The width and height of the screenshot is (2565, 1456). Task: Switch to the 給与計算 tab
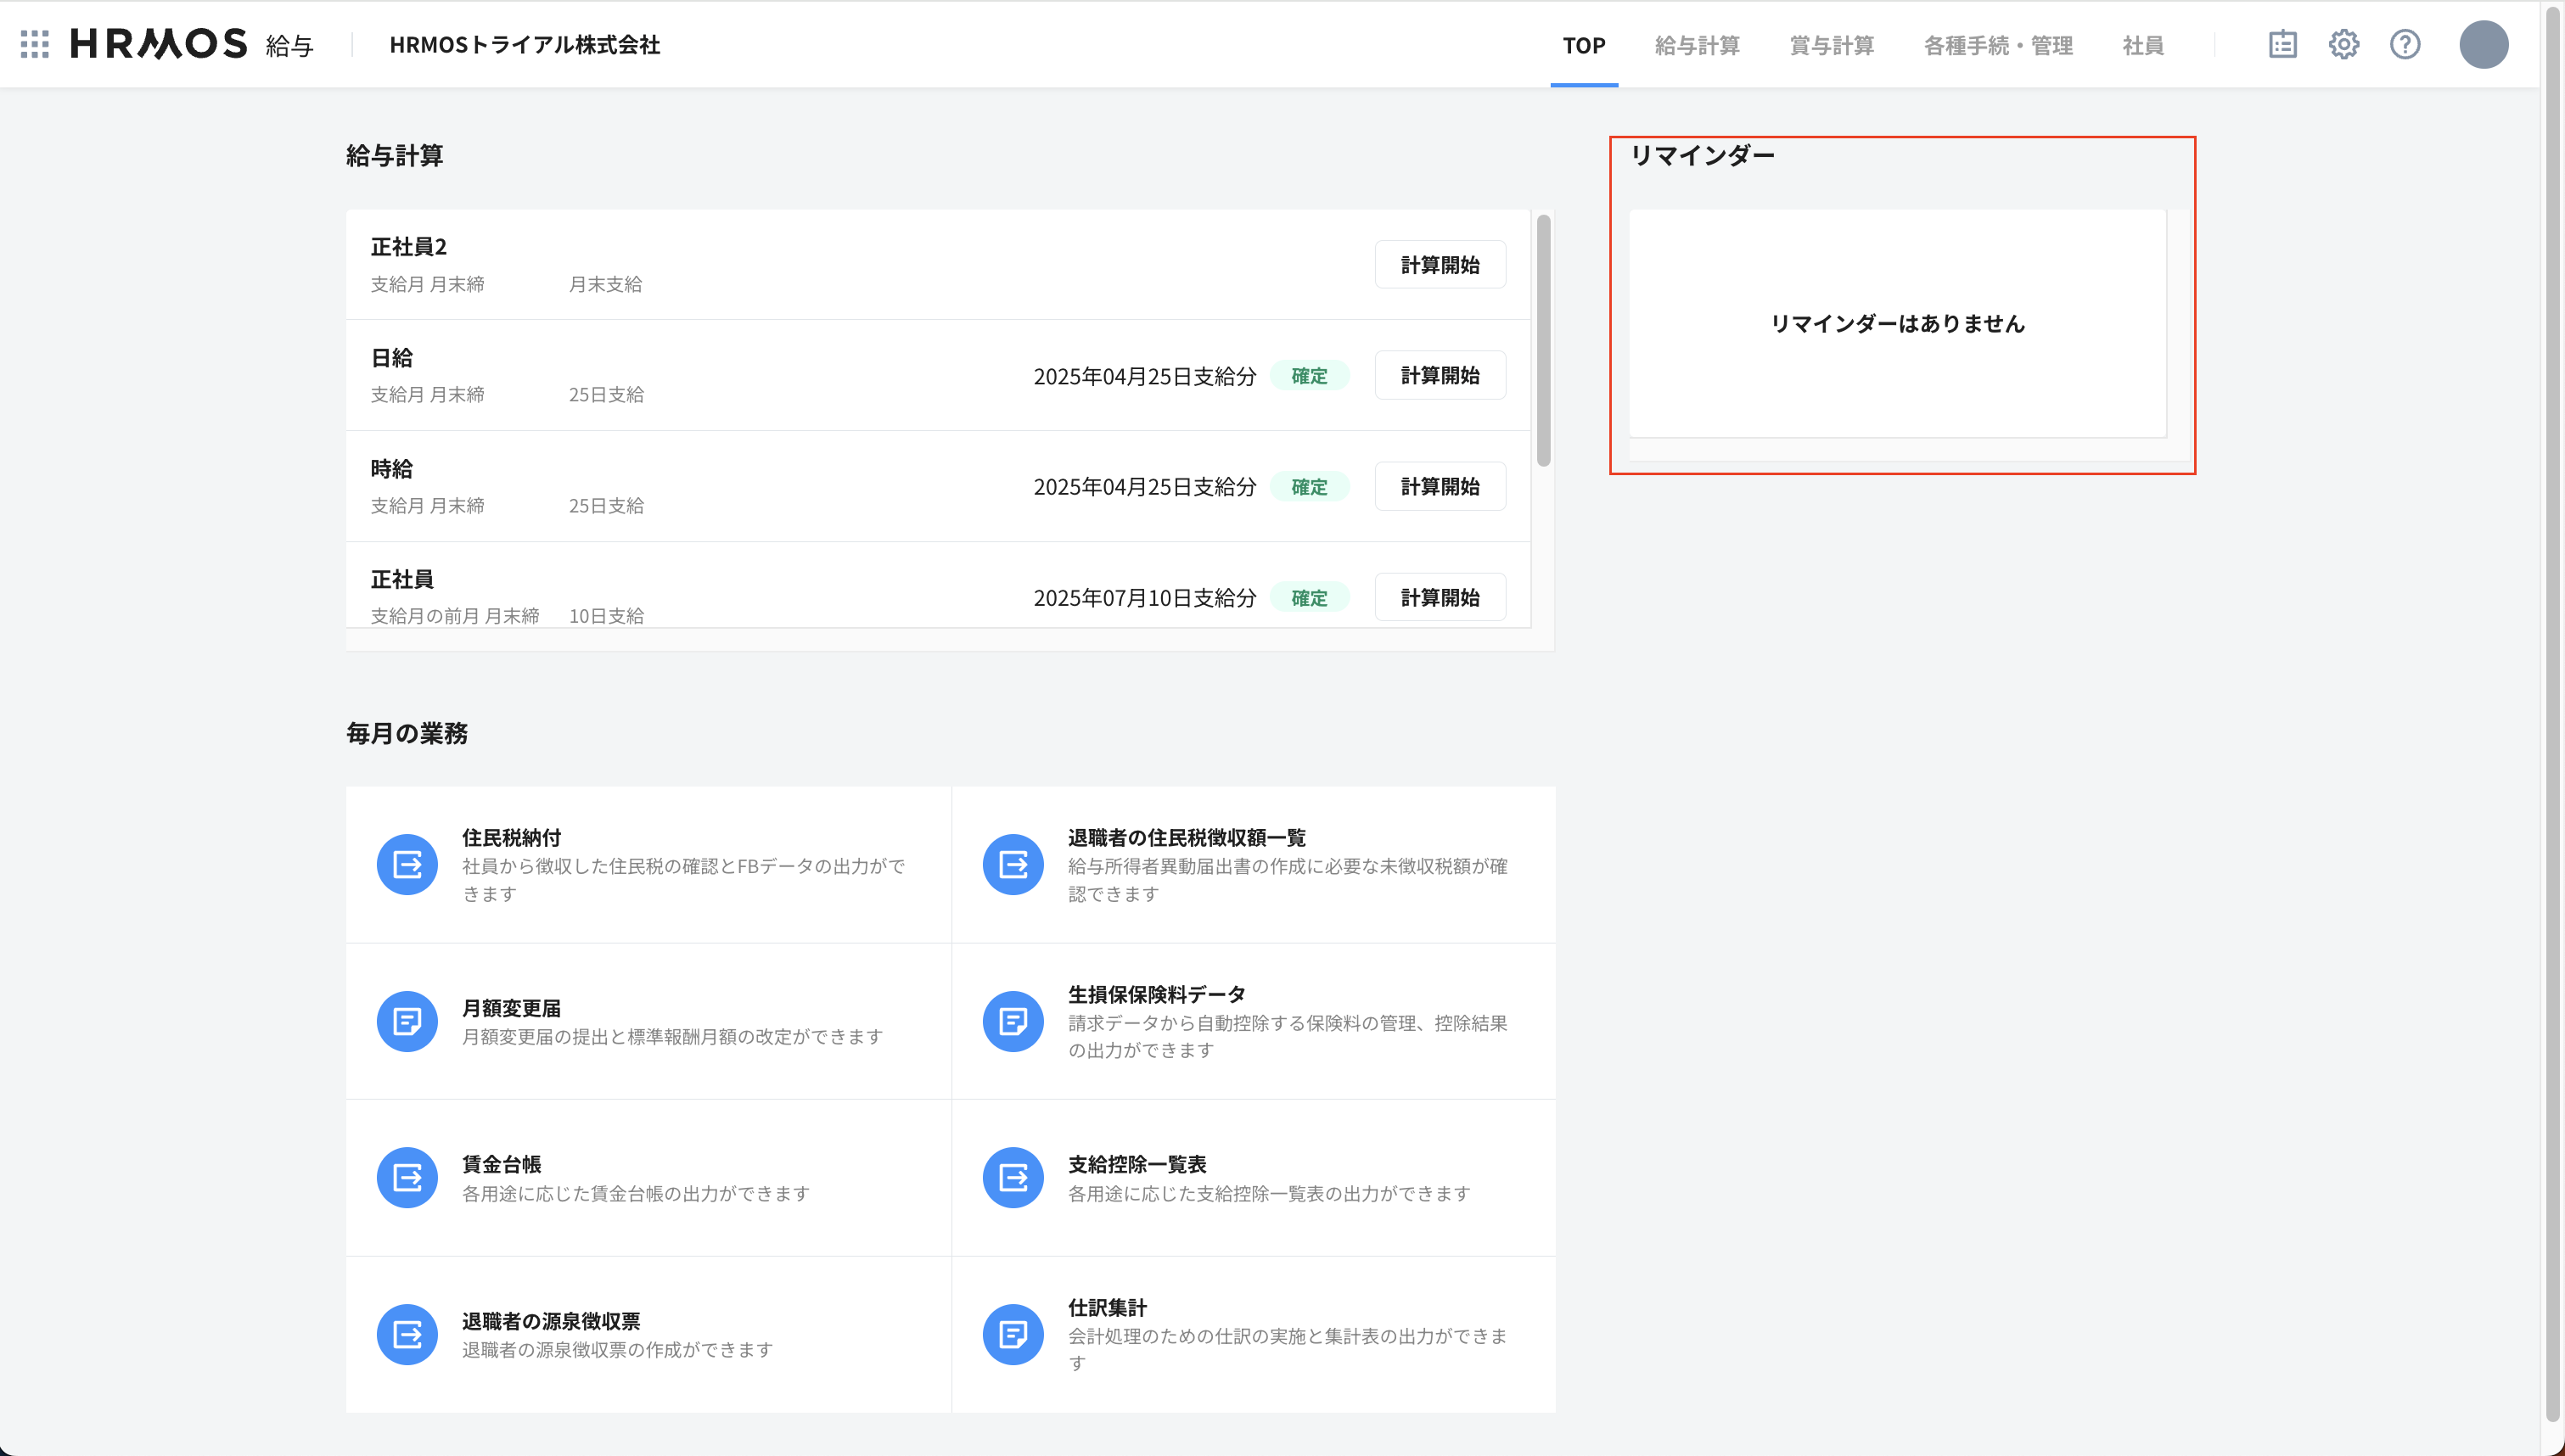(x=1697, y=45)
